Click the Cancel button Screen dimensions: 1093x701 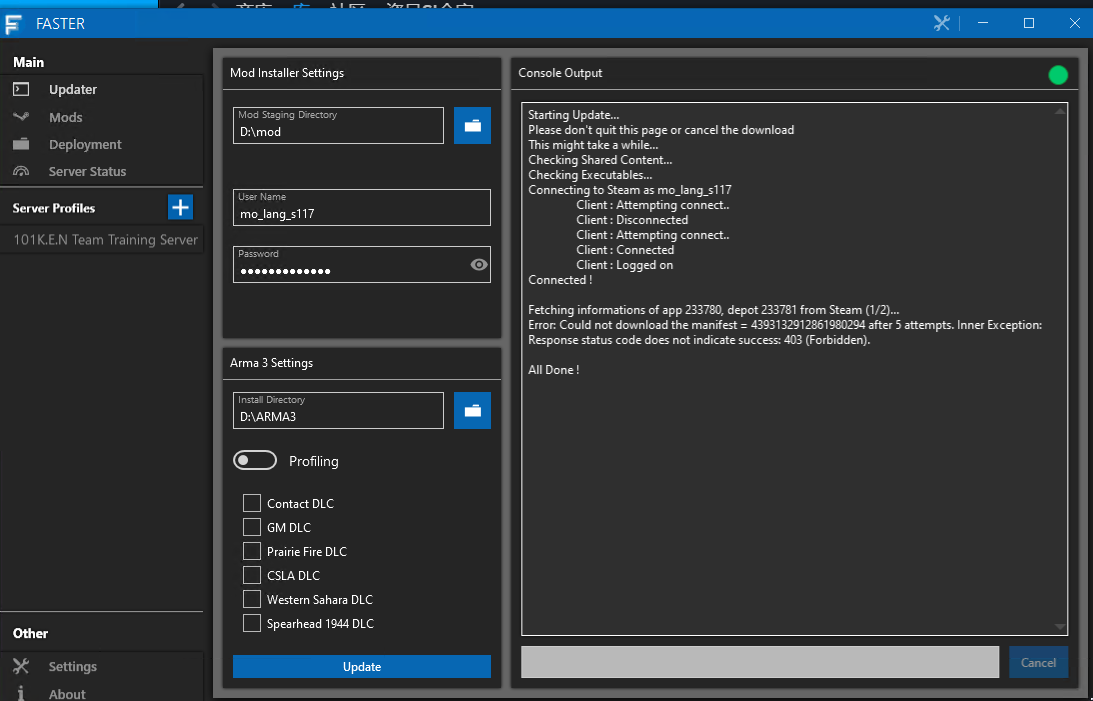(x=1038, y=662)
